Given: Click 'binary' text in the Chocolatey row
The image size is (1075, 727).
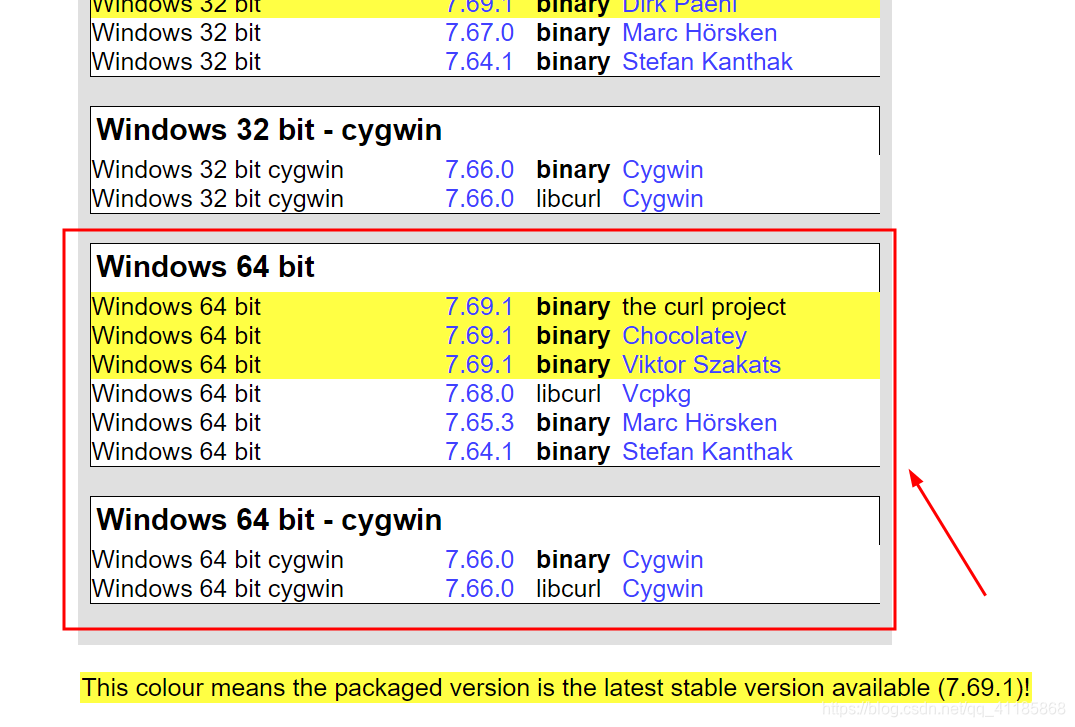Looking at the screenshot, I should tap(573, 335).
